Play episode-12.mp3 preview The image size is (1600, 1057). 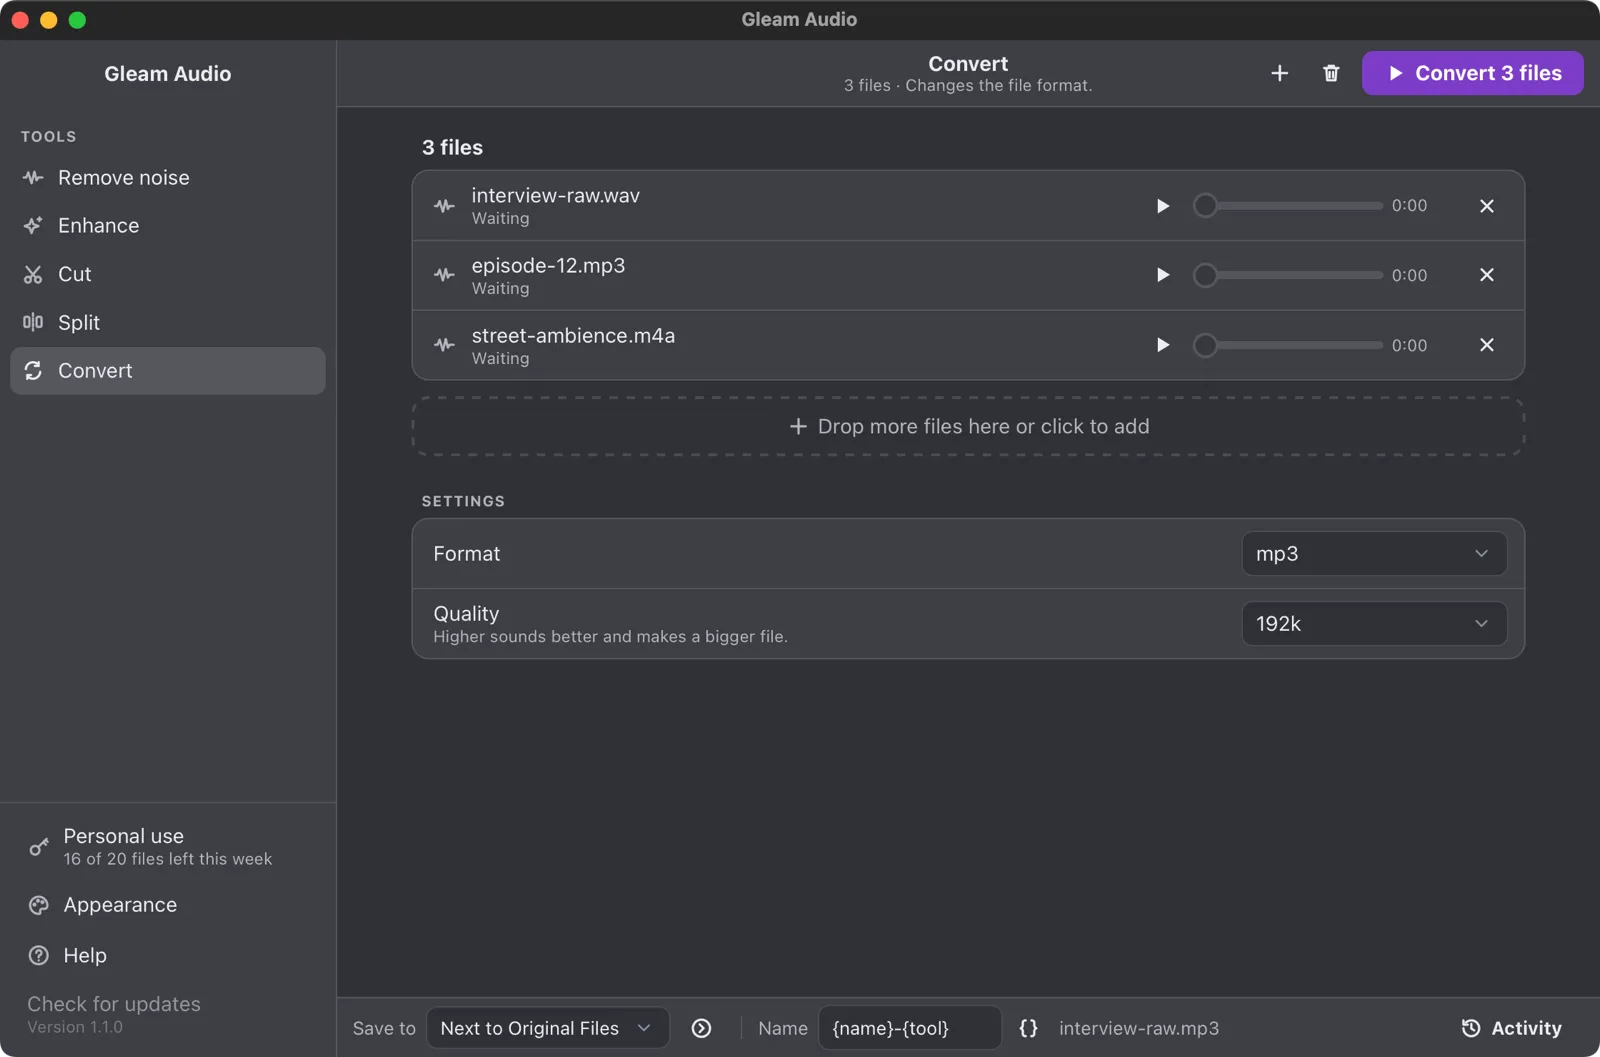coord(1162,275)
